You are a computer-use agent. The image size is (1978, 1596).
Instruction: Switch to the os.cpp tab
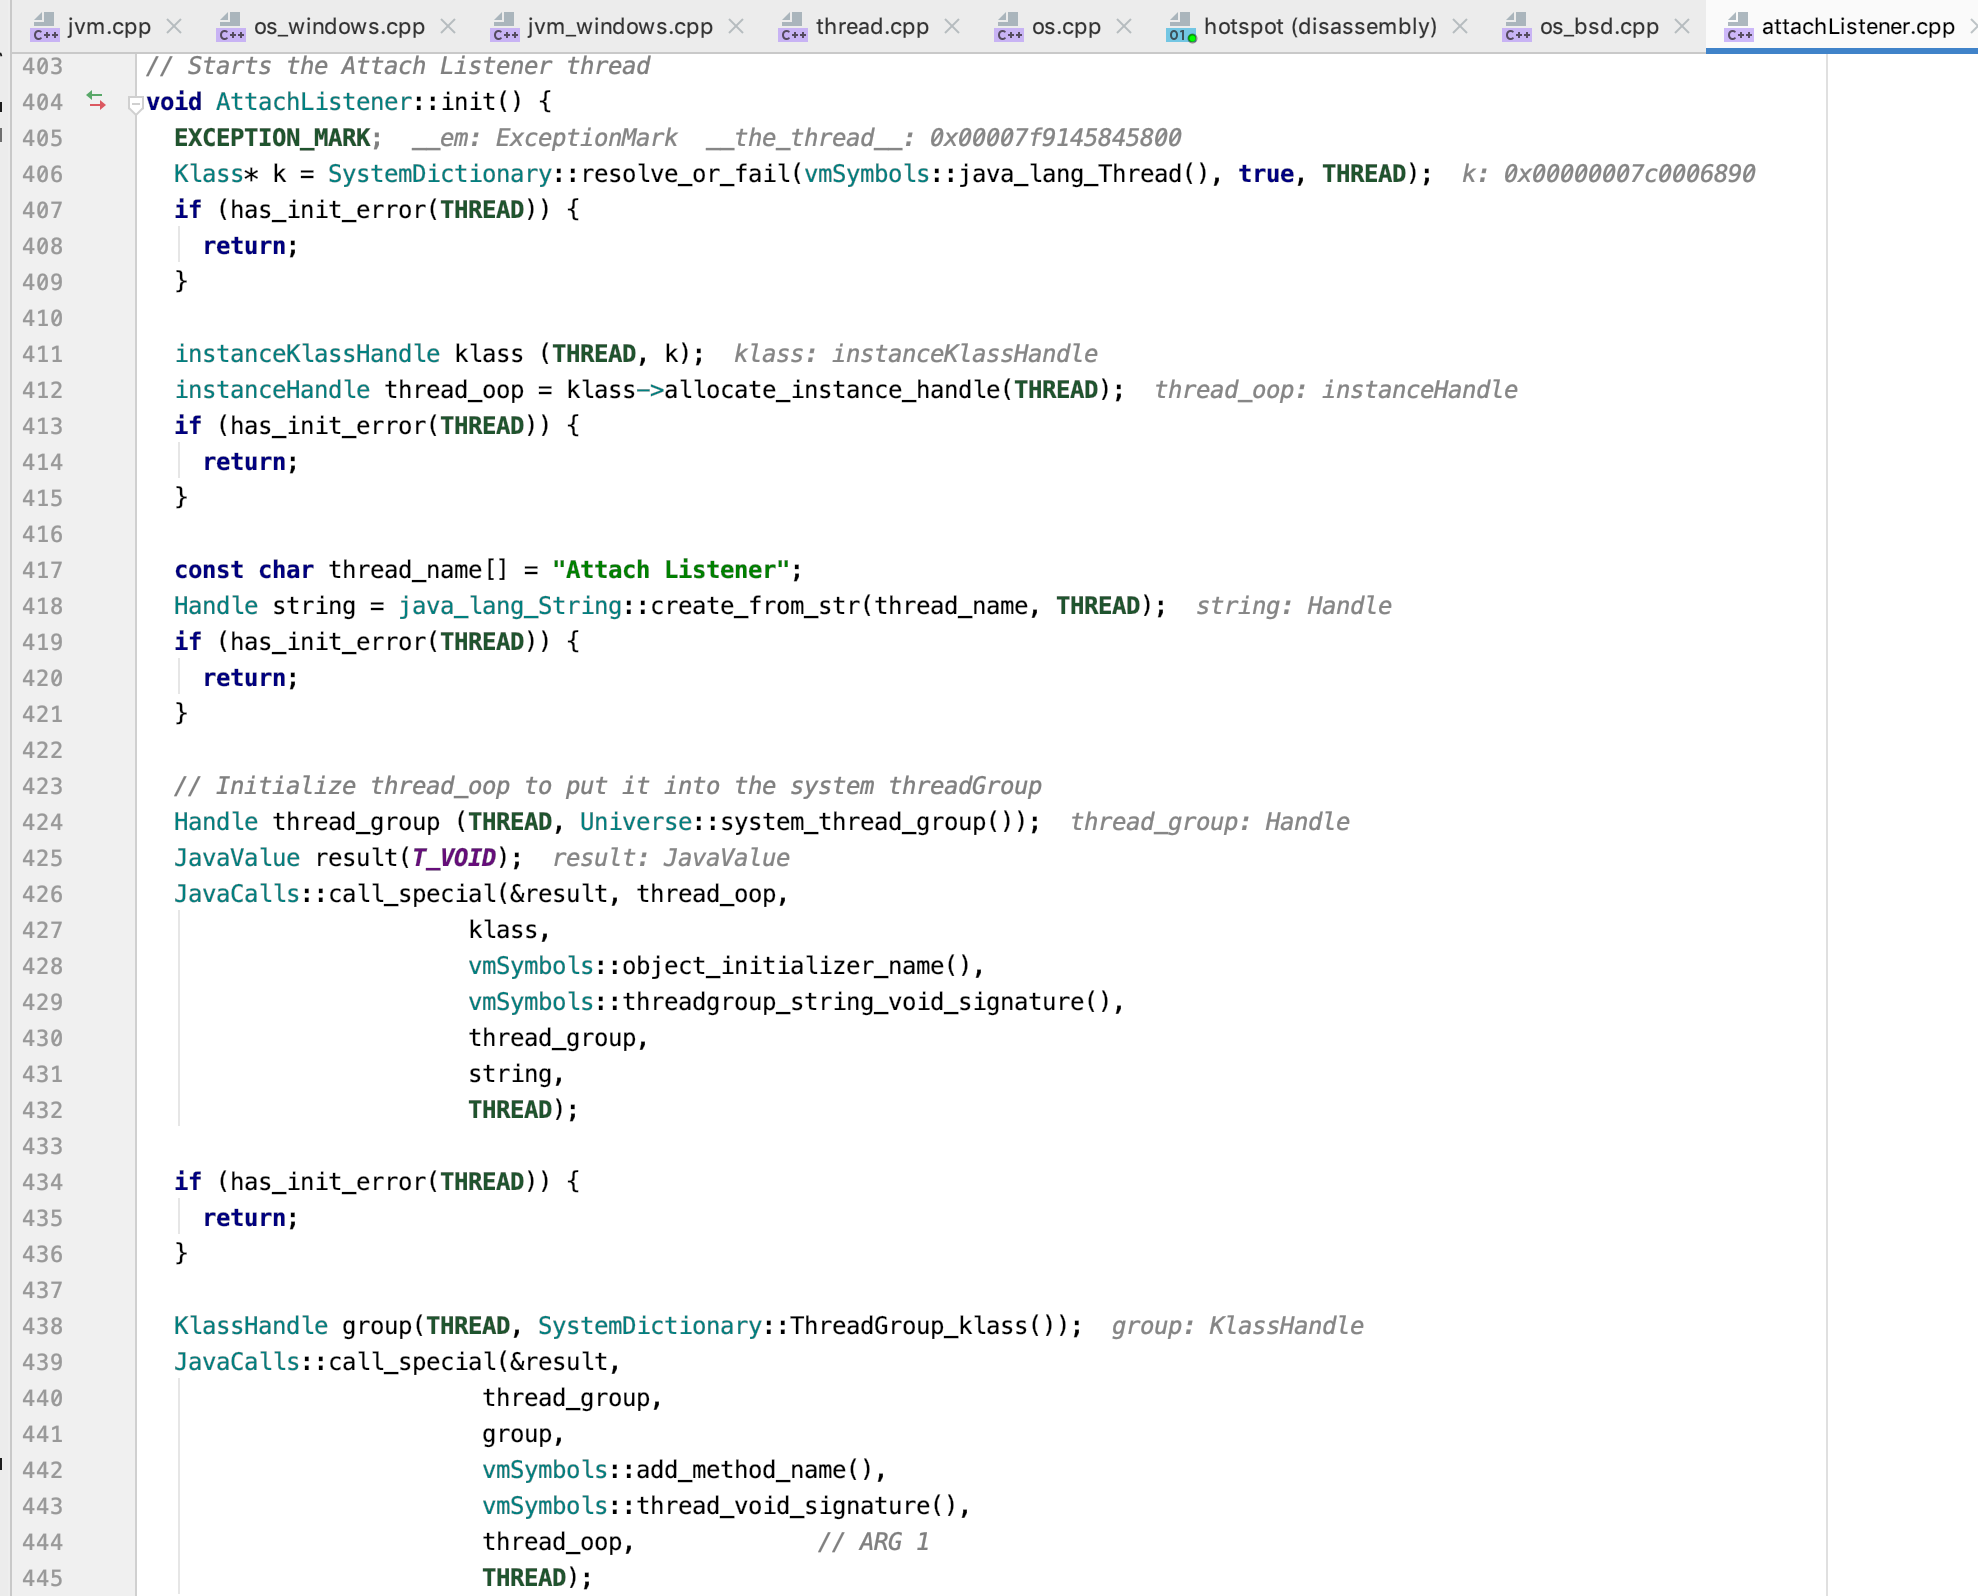(x=1065, y=27)
